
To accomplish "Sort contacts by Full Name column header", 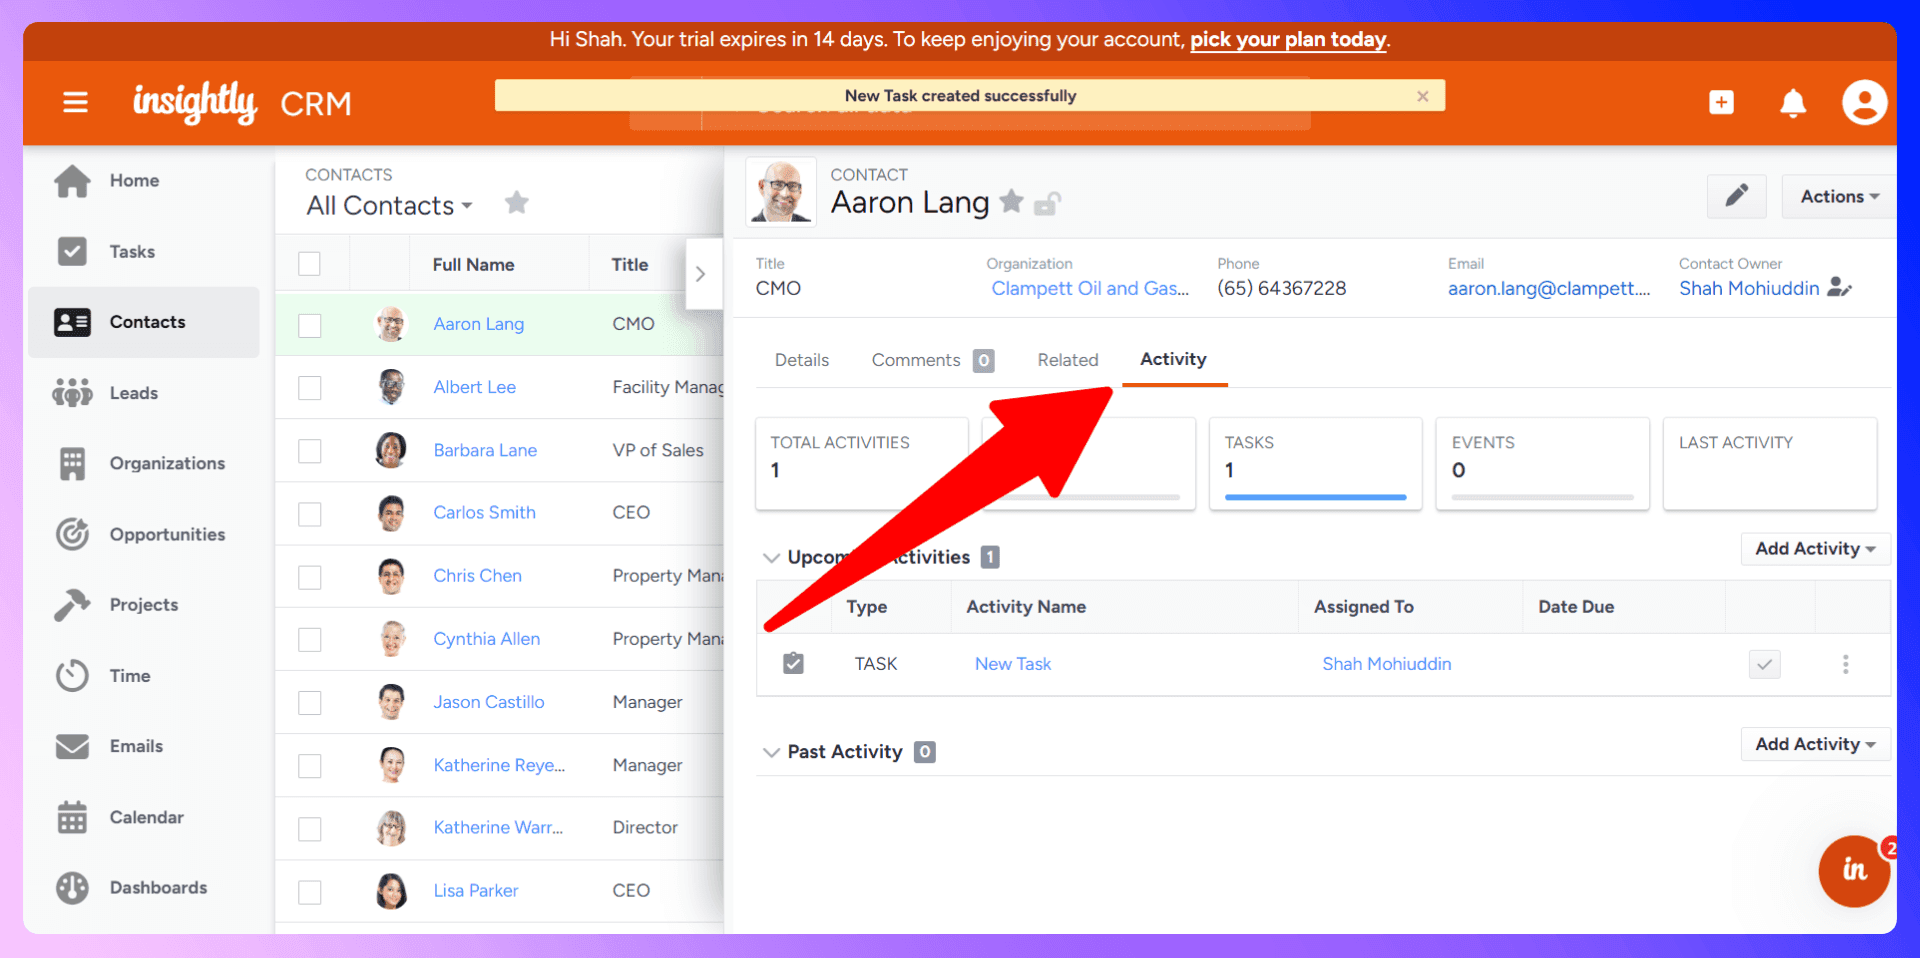I will tap(473, 264).
